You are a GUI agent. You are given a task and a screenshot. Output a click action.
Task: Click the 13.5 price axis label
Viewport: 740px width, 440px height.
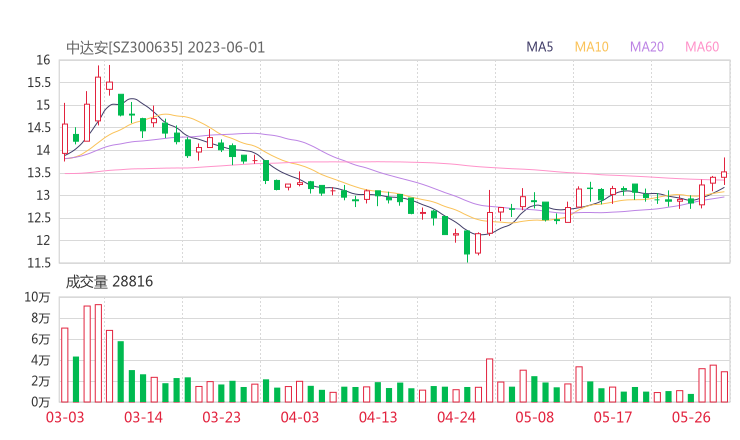tap(39, 173)
